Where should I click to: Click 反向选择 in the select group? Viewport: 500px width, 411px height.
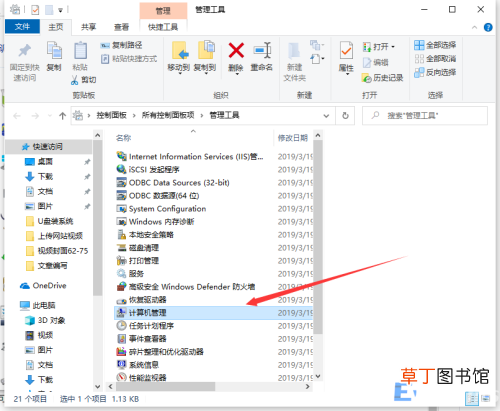pyautogui.click(x=435, y=72)
